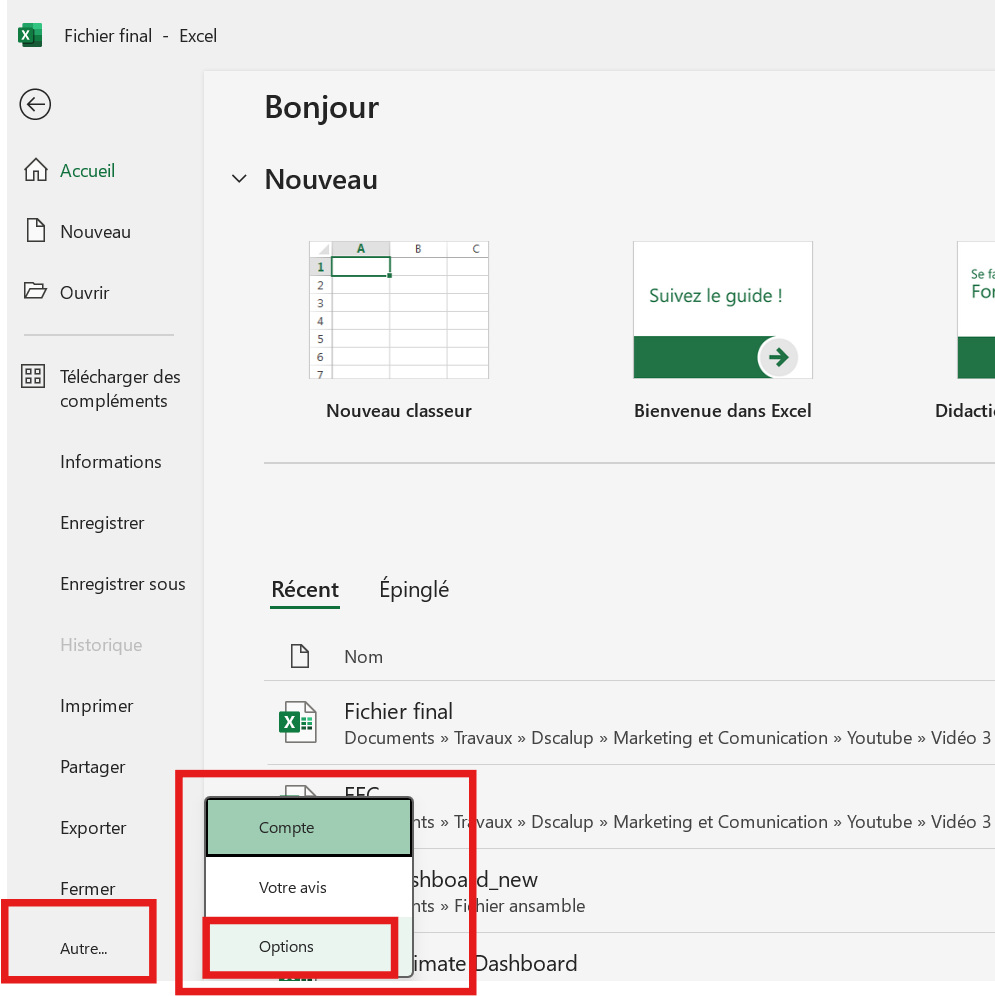This screenshot has height=996, width=995.
Task: Select Nouveau in the left sidebar
Action: point(95,232)
